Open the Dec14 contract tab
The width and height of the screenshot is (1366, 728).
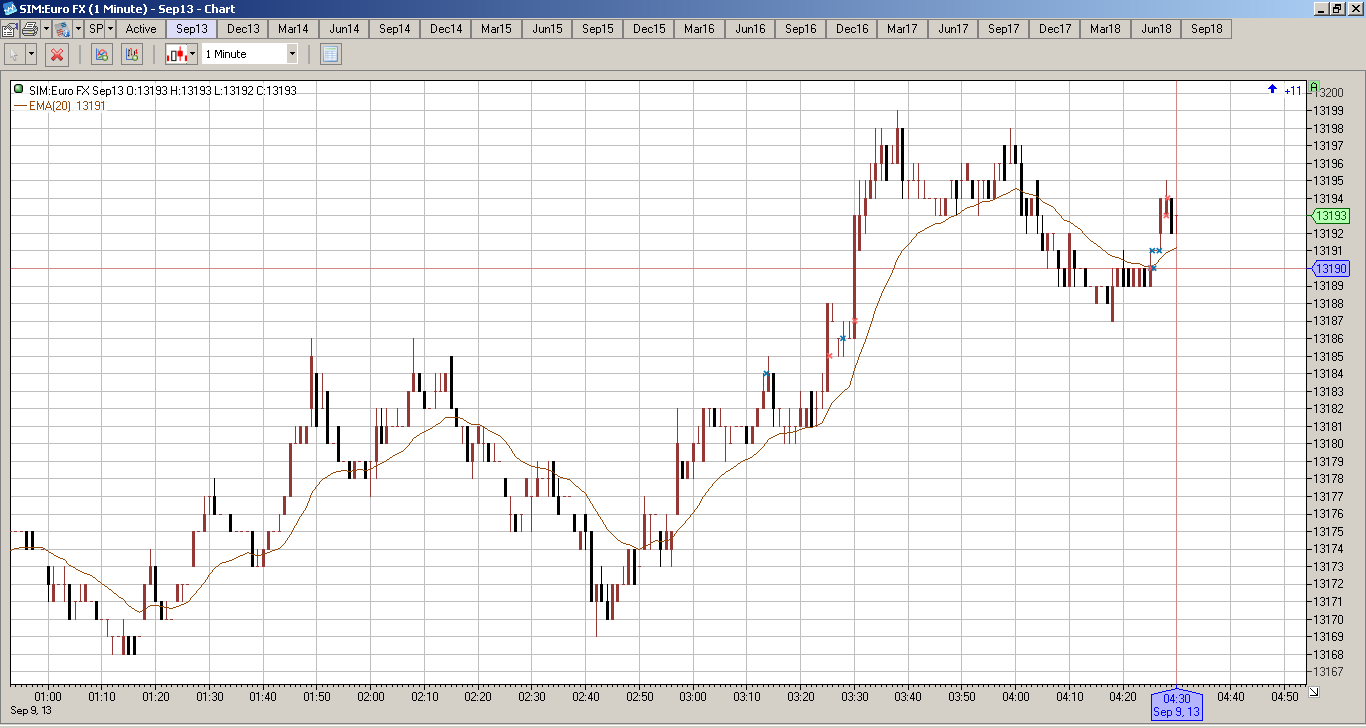pos(446,29)
